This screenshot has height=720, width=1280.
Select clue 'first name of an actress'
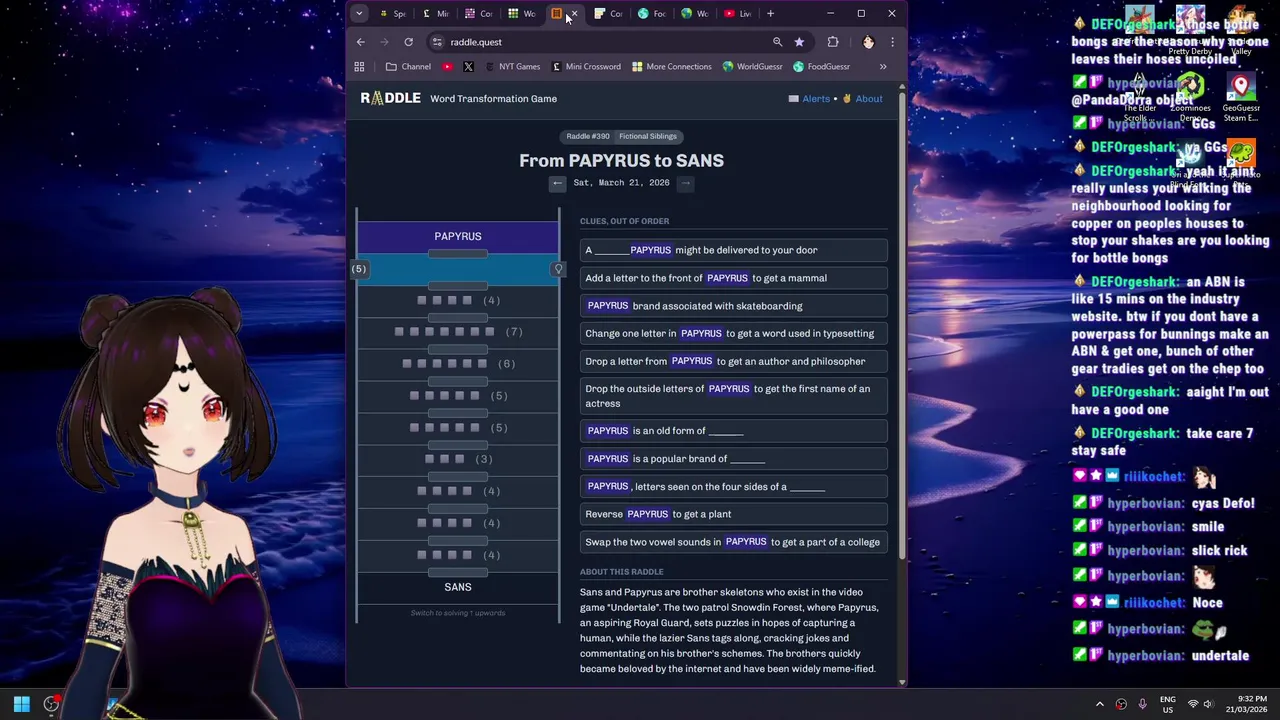tap(733, 396)
